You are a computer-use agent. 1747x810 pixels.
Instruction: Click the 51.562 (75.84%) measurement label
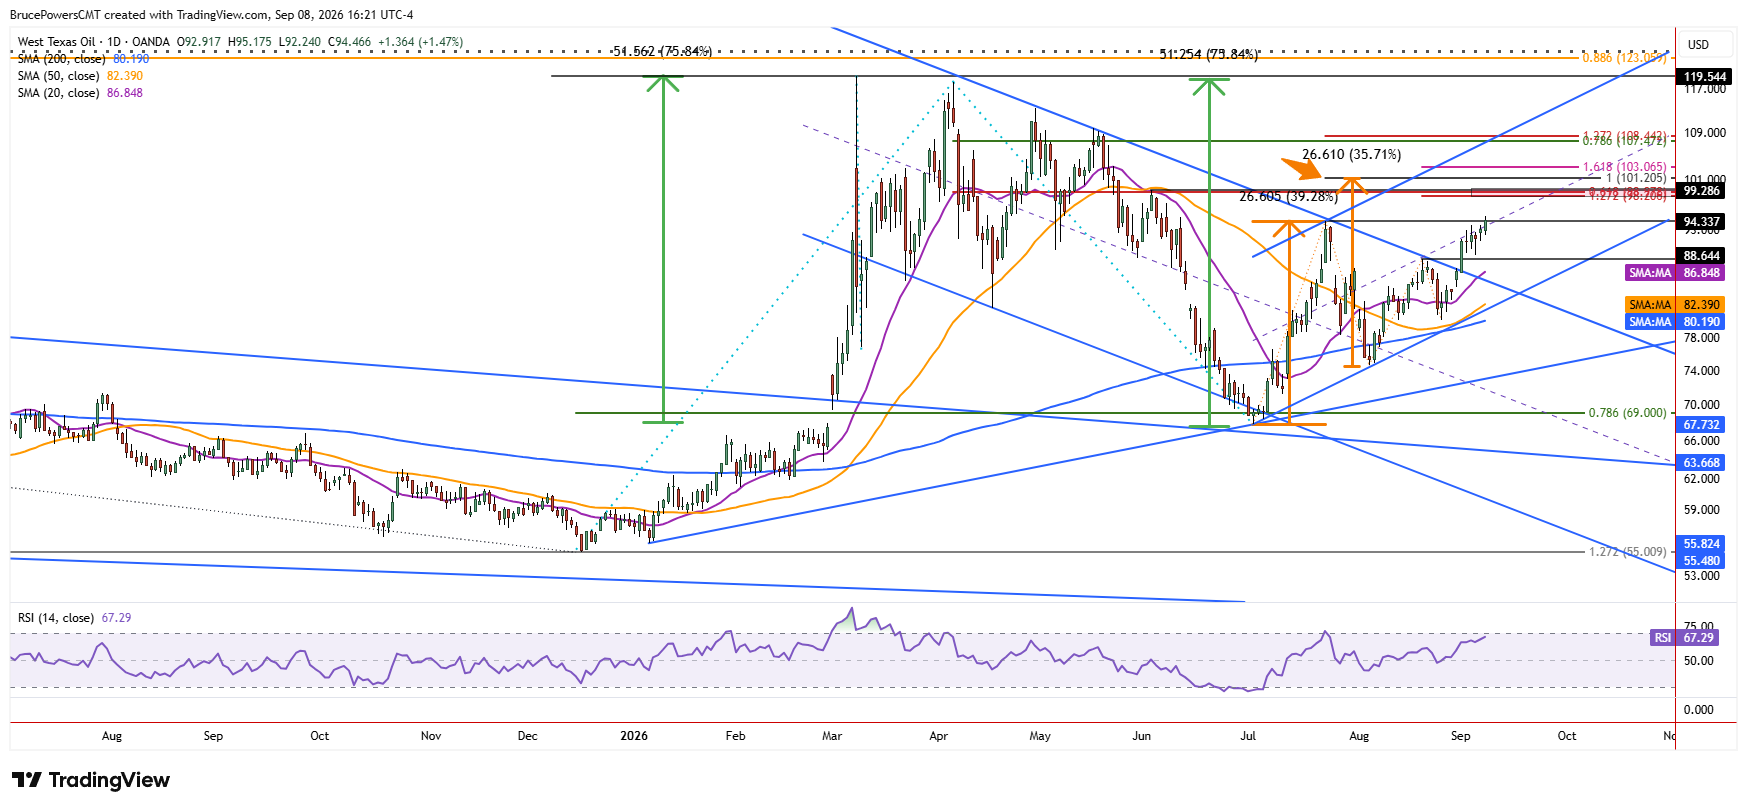pos(662,51)
